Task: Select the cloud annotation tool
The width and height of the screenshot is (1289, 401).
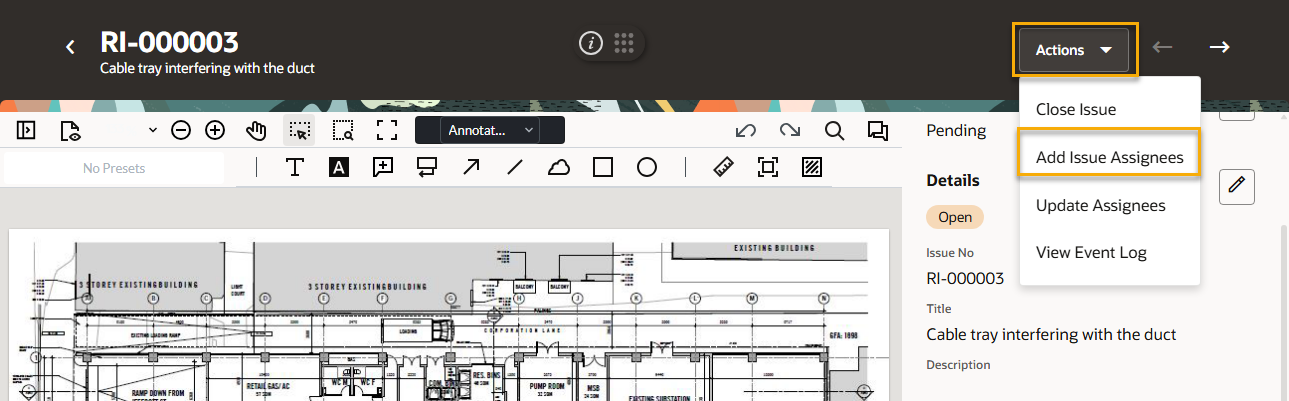Action: tap(559, 168)
